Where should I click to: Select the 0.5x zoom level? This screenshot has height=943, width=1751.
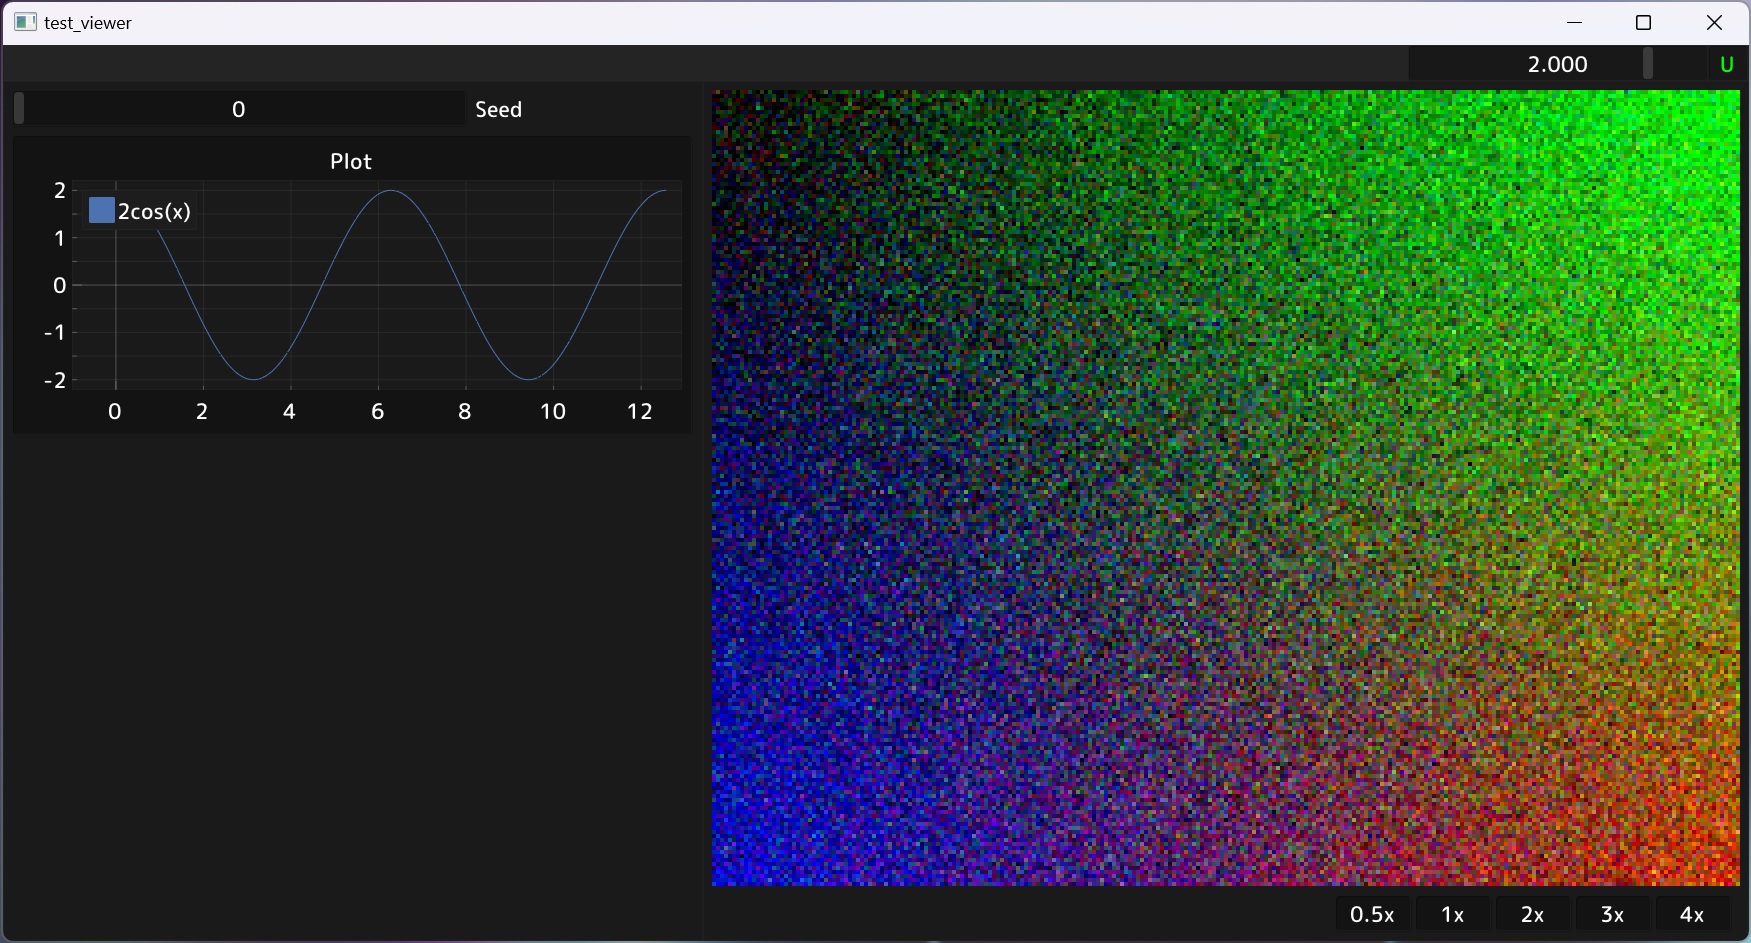1372,913
